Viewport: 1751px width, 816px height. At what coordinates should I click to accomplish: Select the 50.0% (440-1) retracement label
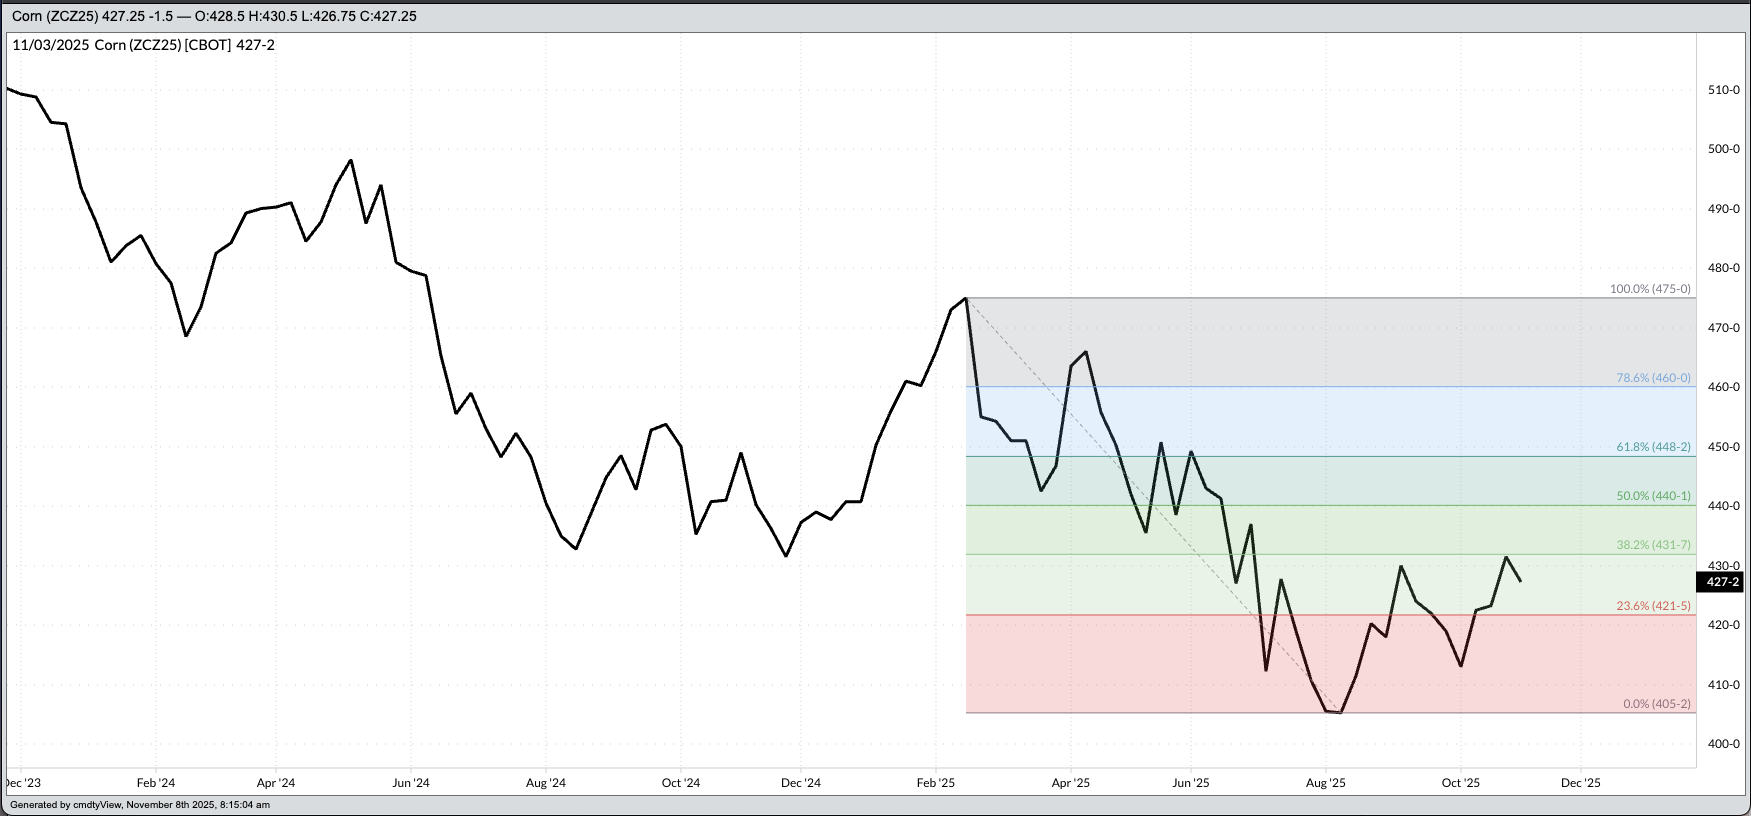(1653, 496)
